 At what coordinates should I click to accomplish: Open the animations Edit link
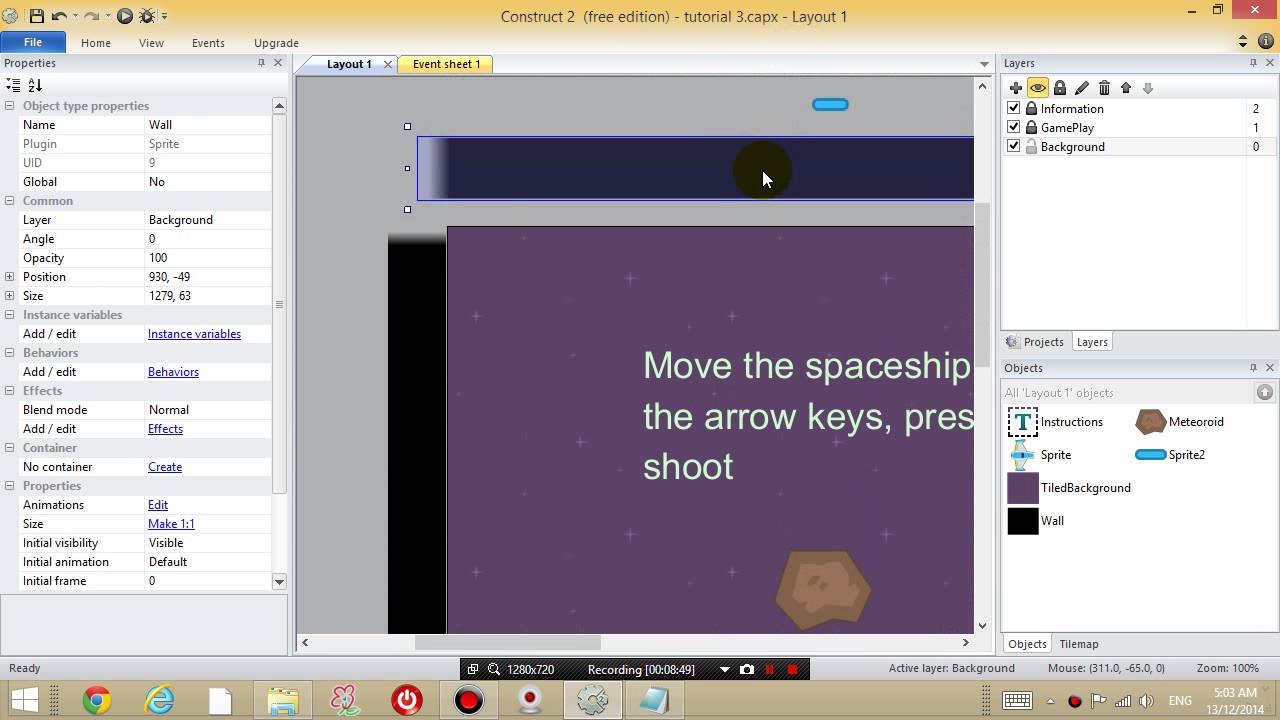tap(158, 505)
